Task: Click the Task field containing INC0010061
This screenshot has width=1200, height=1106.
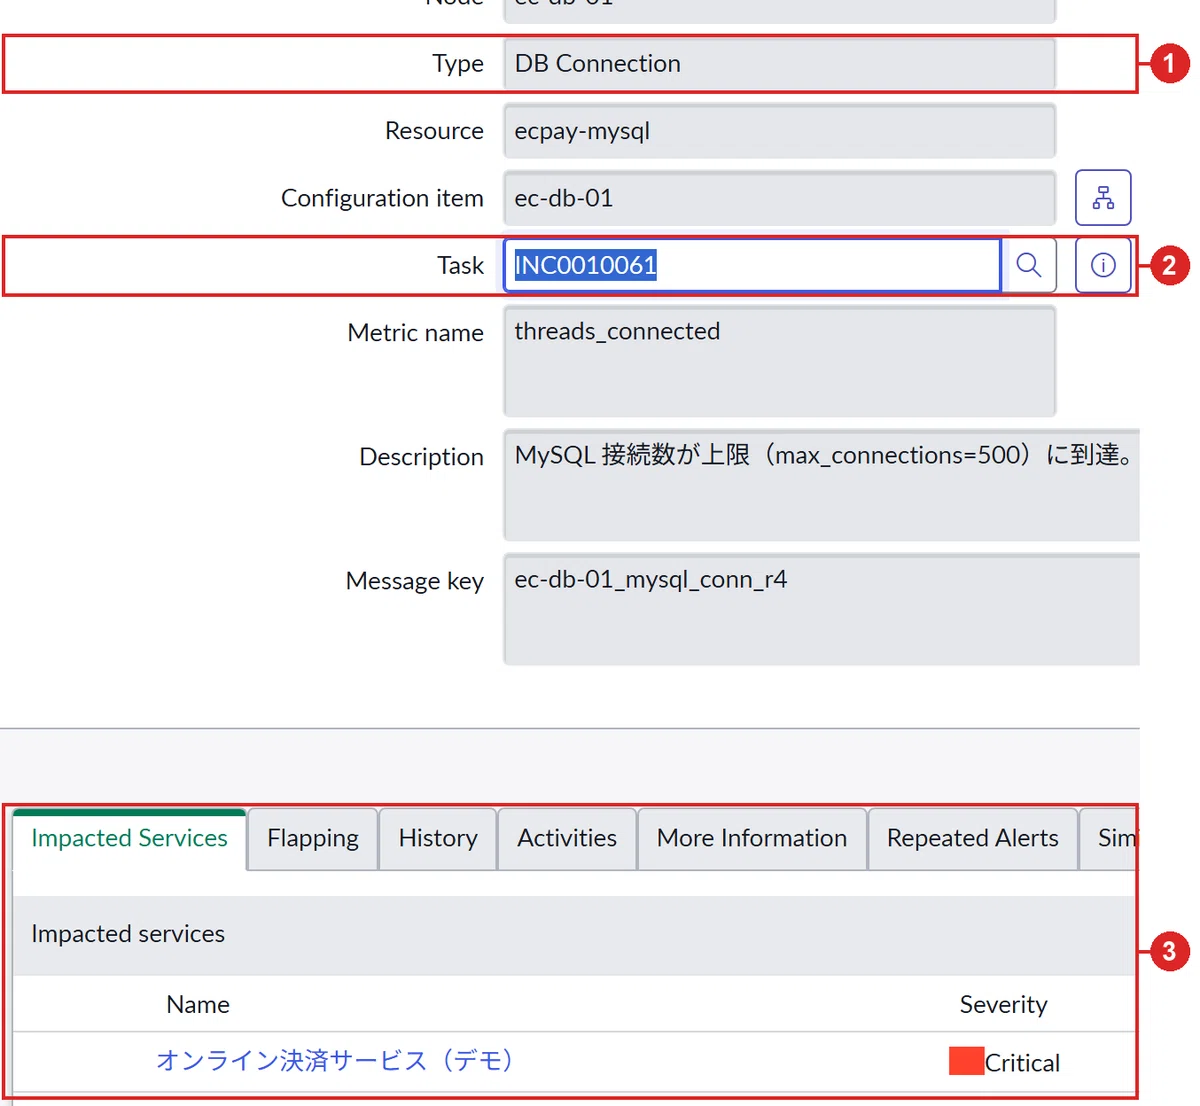Action: [x=752, y=265]
